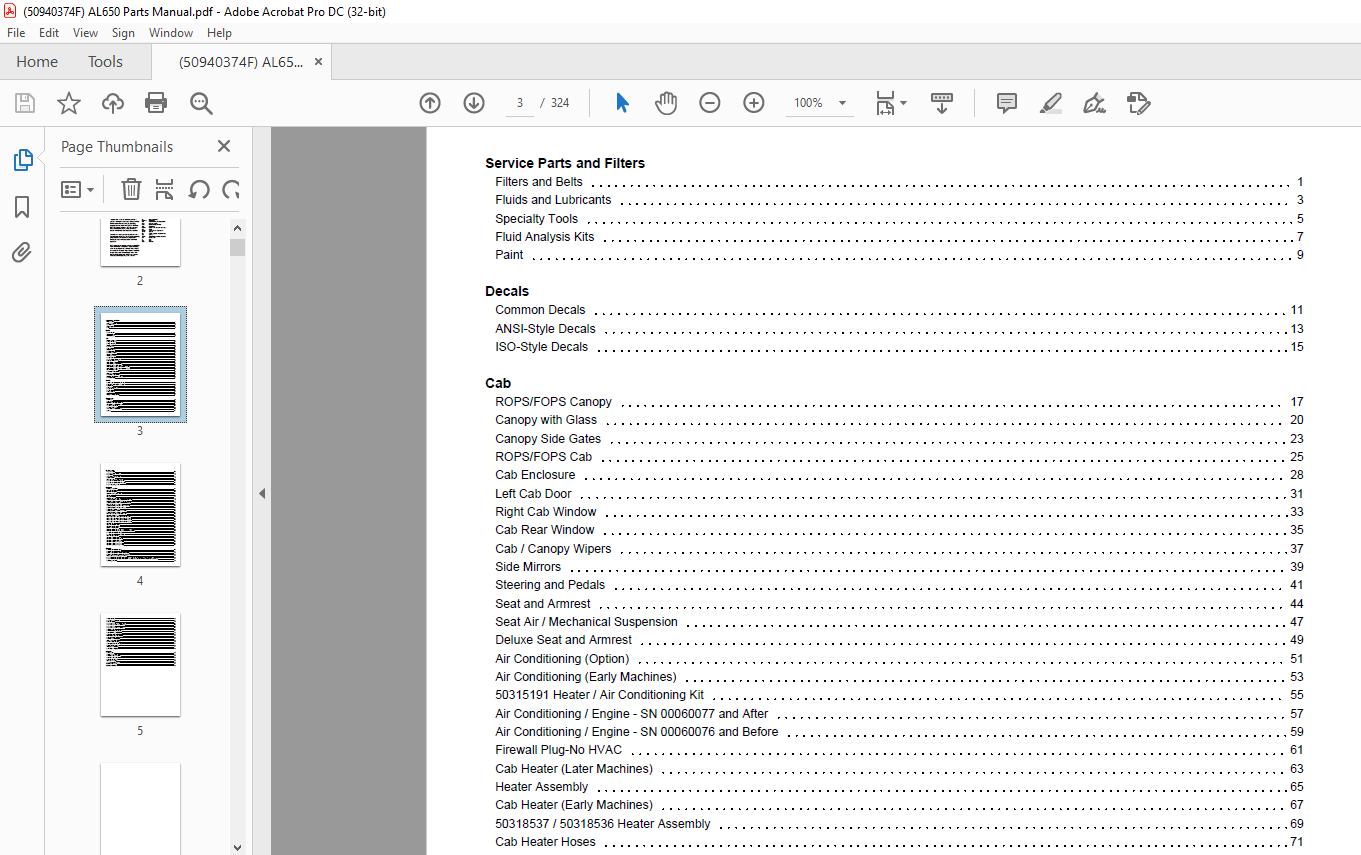
Task: Open the Bookmarks sidebar panel
Action: (x=22, y=207)
